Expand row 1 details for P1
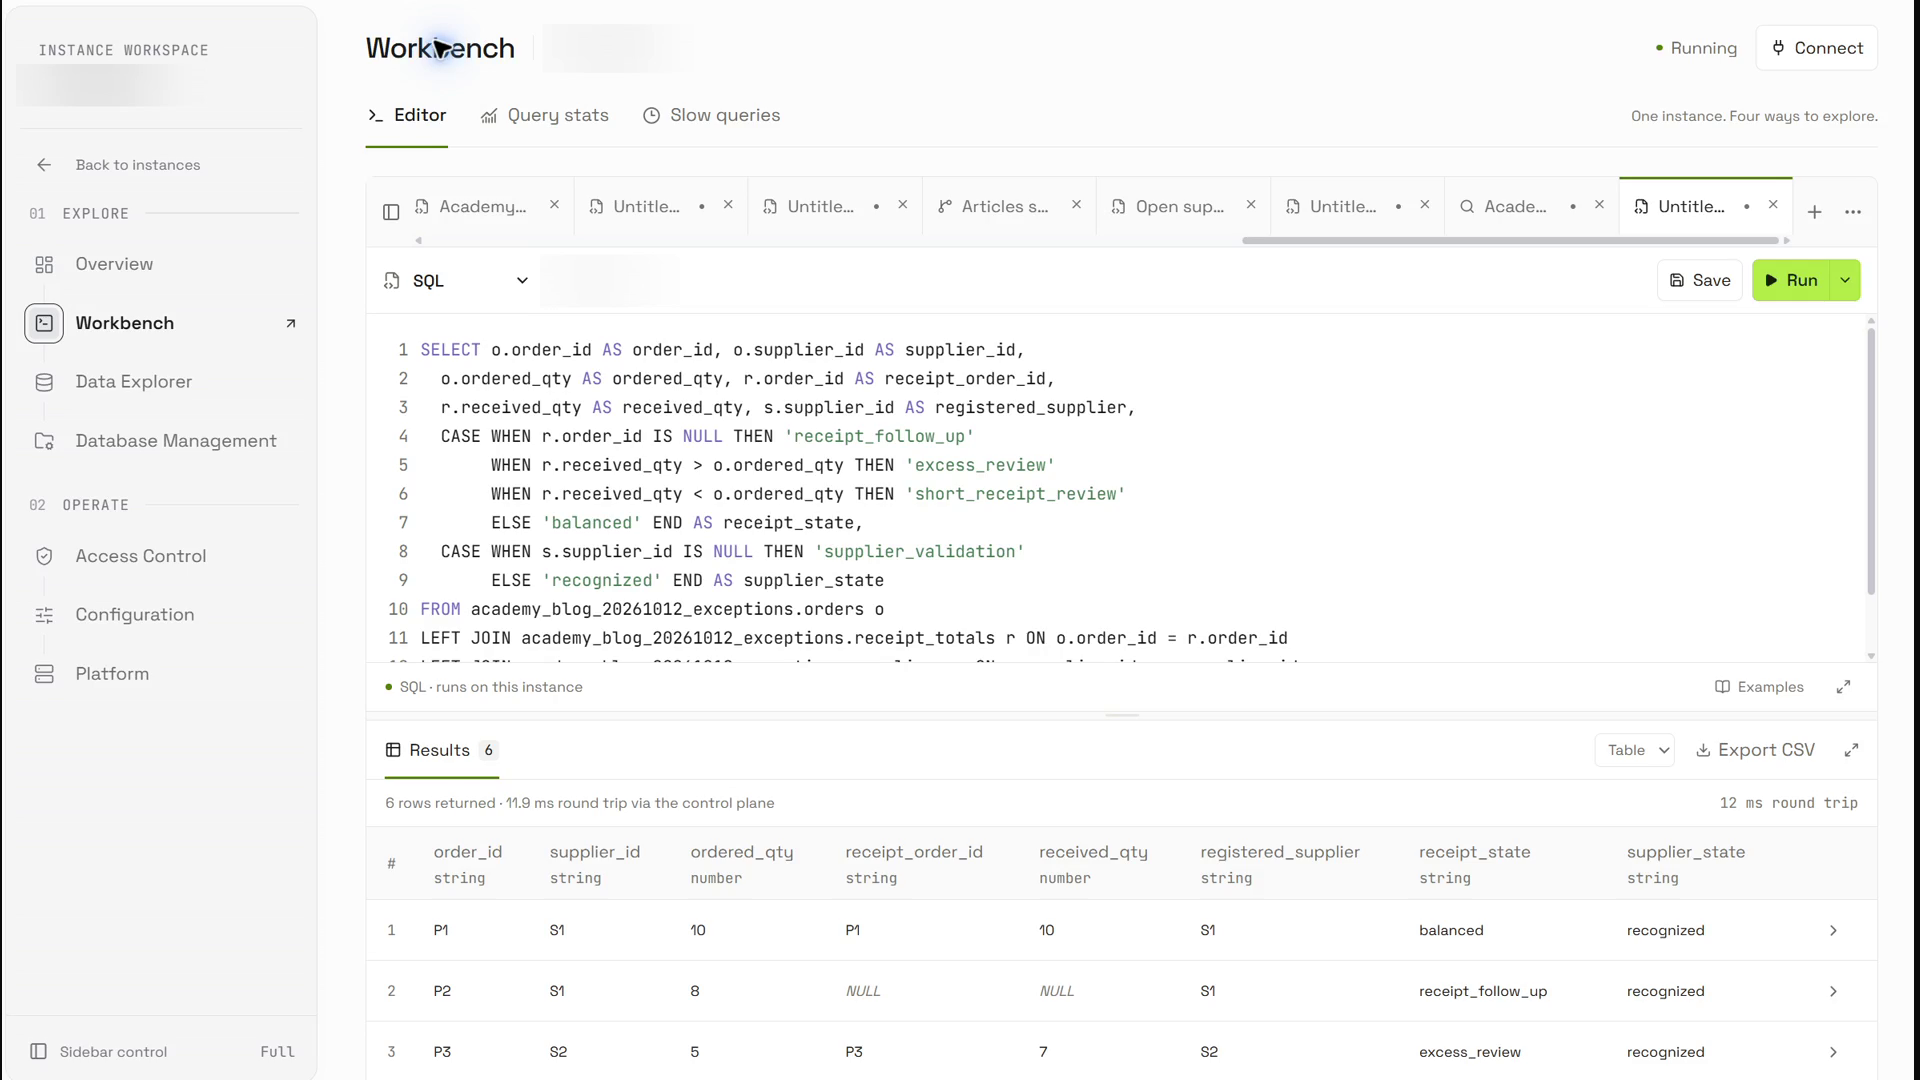The height and width of the screenshot is (1080, 1920). (x=1833, y=931)
